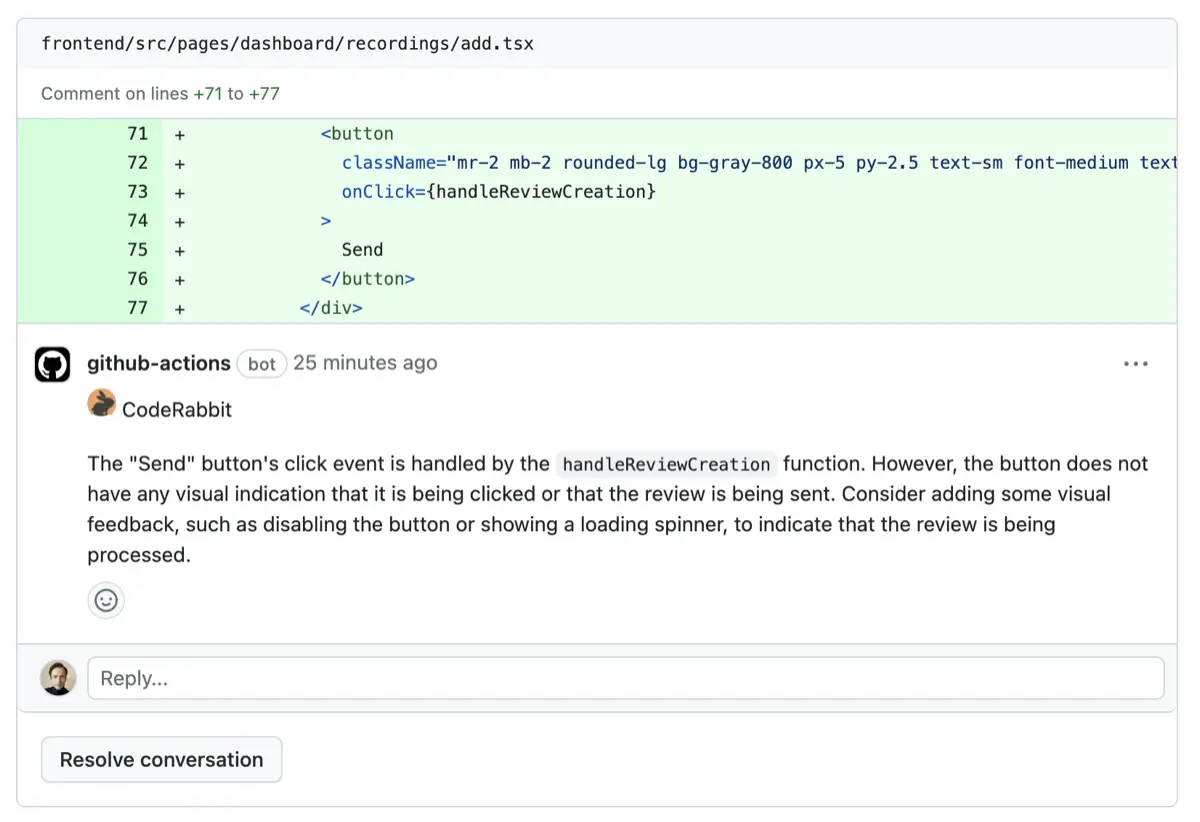Click the user avatar beside Reply
The height and width of the screenshot is (822, 1200).
(x=58, y=678)
